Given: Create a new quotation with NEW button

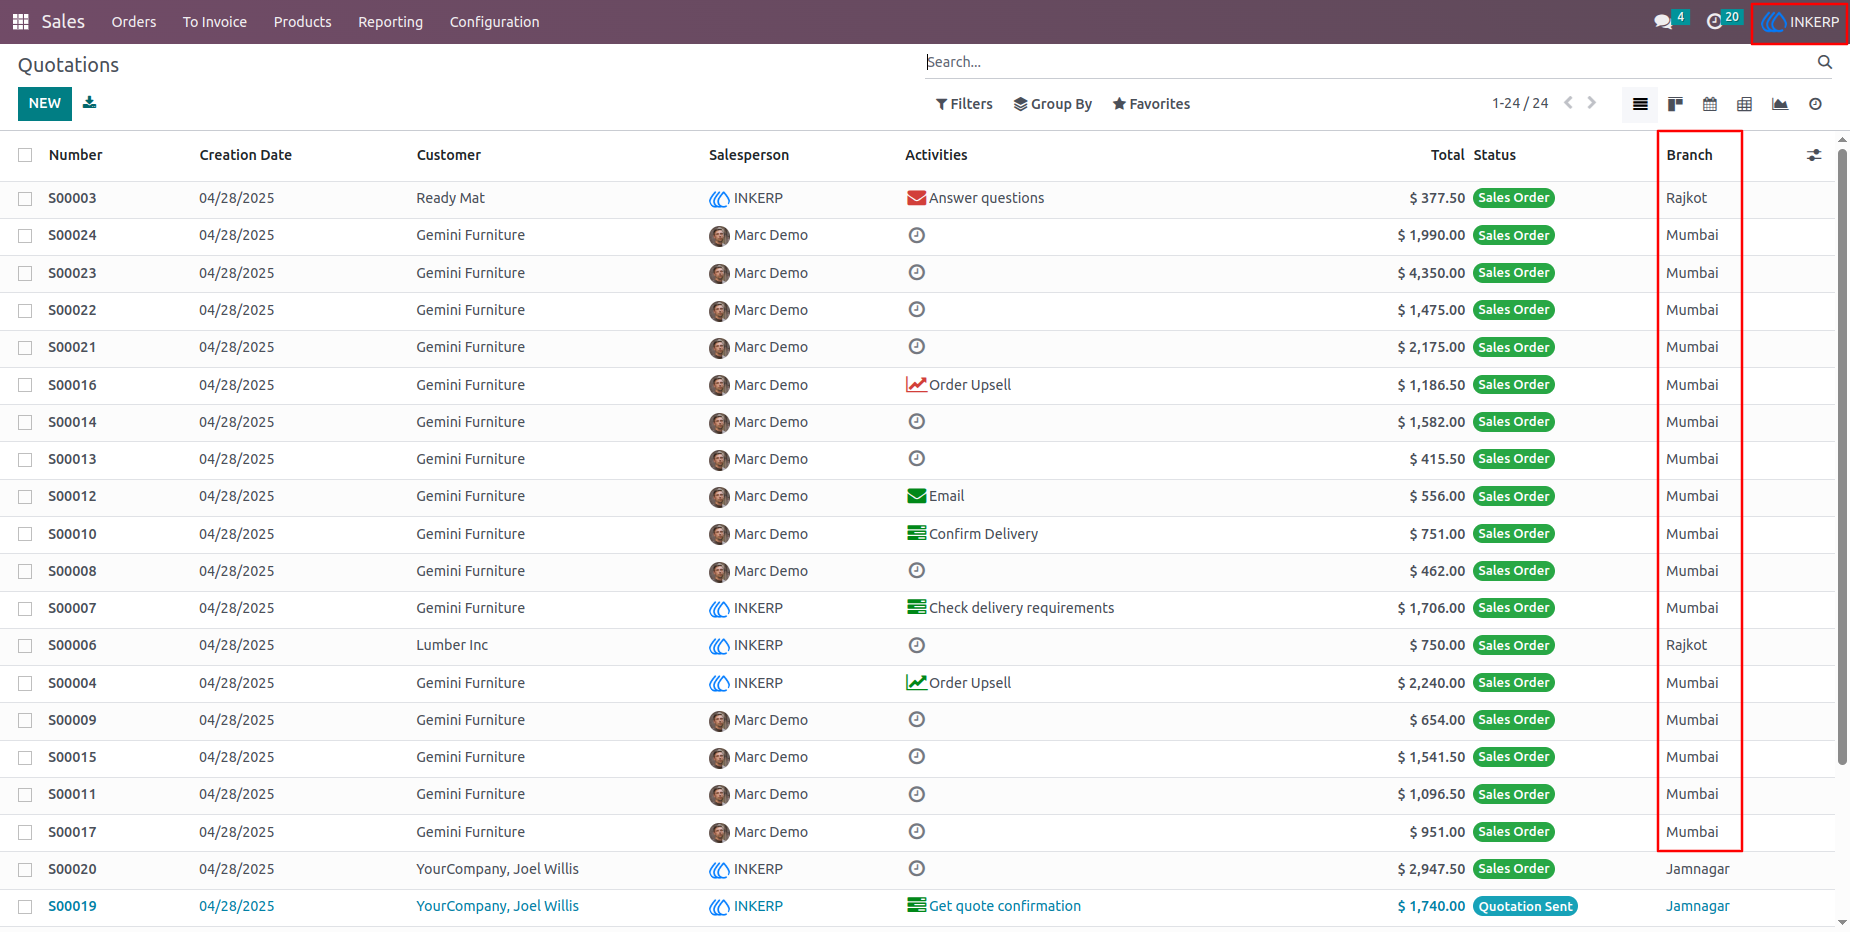Looking at the screenshot, I should [45, 104].
